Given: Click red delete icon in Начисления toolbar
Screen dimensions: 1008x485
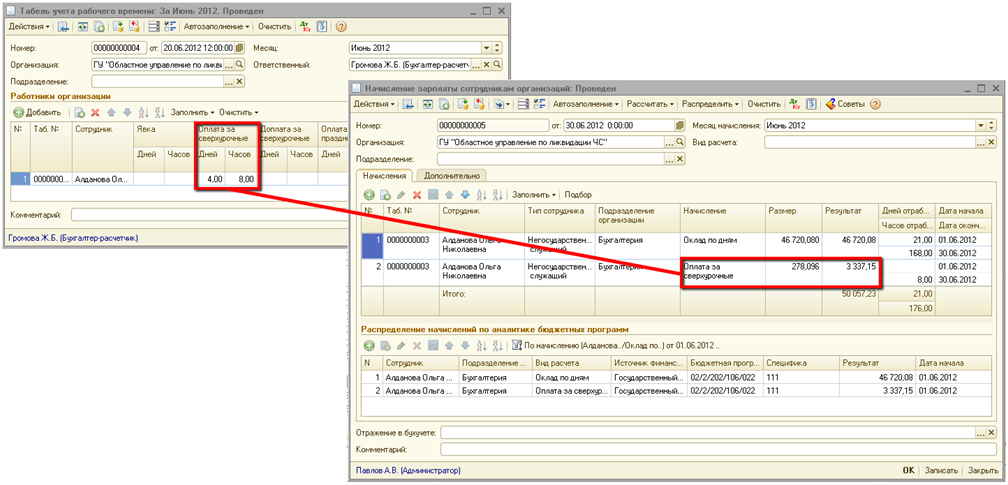Looking at the screenshot, I should point(417,194).
